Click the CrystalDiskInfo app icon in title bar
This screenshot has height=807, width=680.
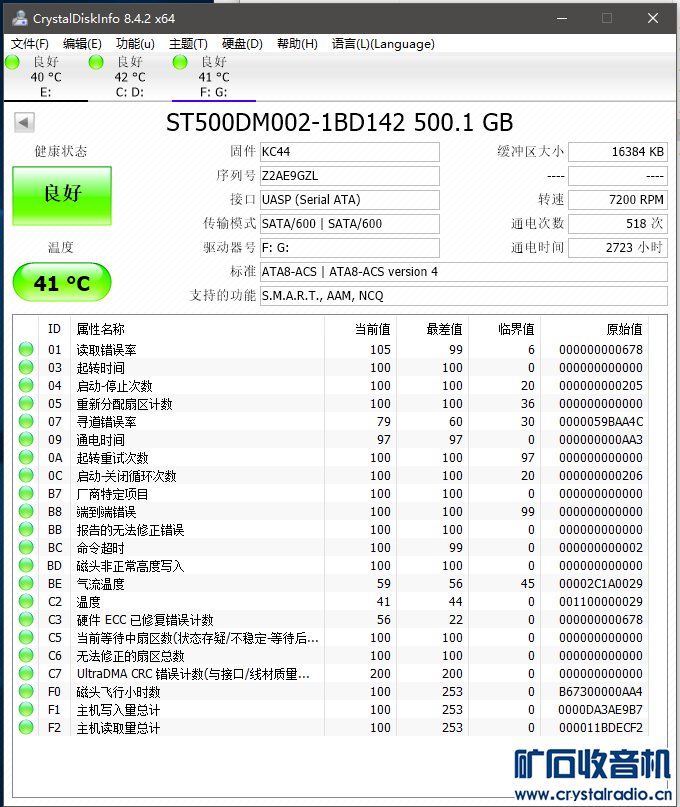pos(20,19)
